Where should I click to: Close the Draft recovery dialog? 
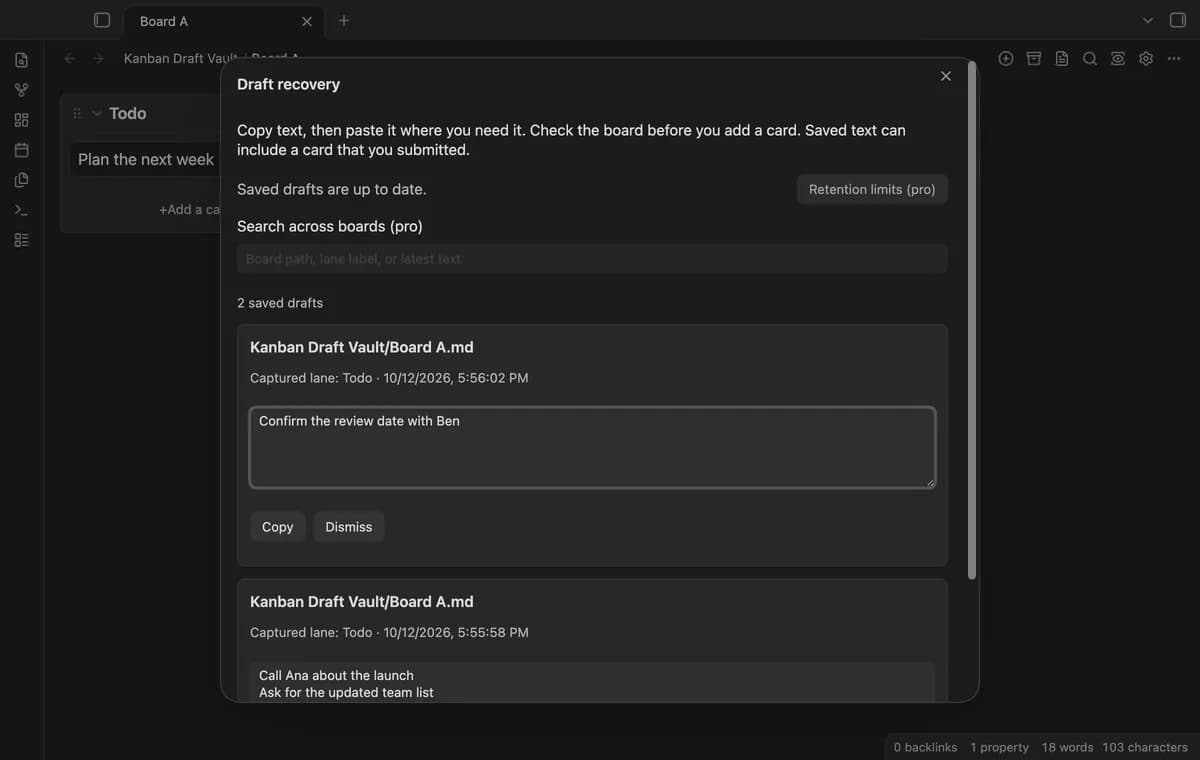tap(946, 76)
